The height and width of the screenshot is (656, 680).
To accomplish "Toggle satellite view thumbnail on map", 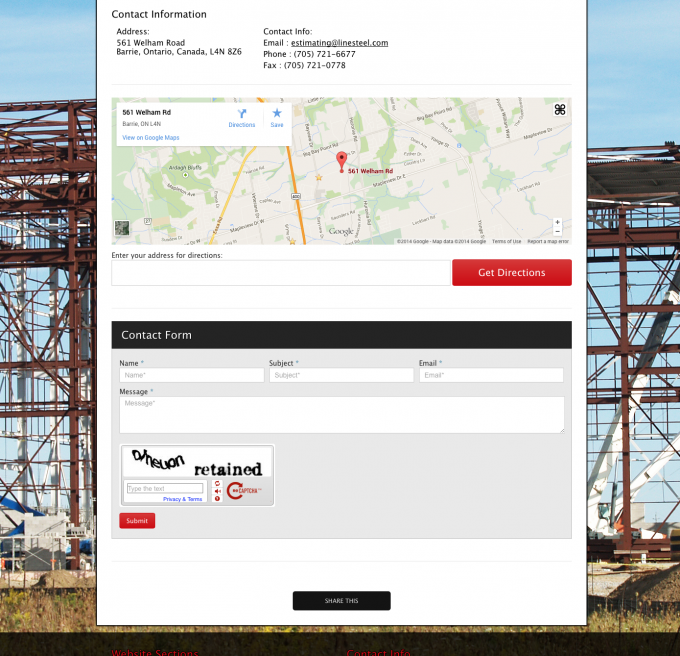I will [x=122, y=228].
